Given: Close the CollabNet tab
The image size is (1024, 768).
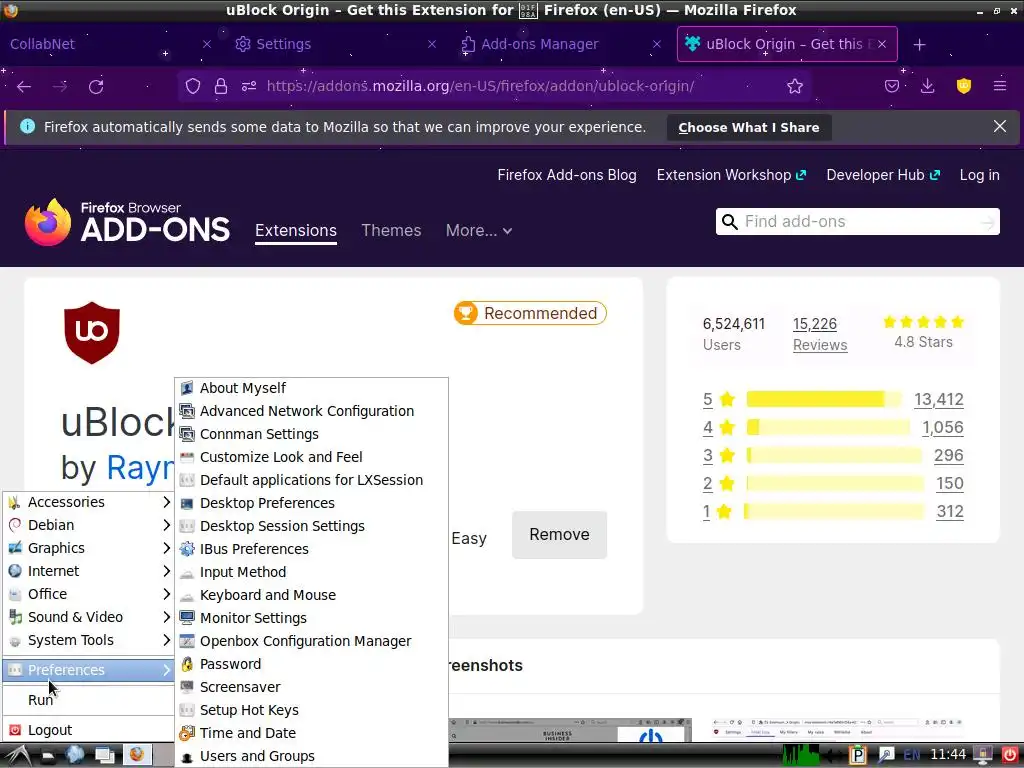Looking at the screenshot, I should click(x=207, y=44).
